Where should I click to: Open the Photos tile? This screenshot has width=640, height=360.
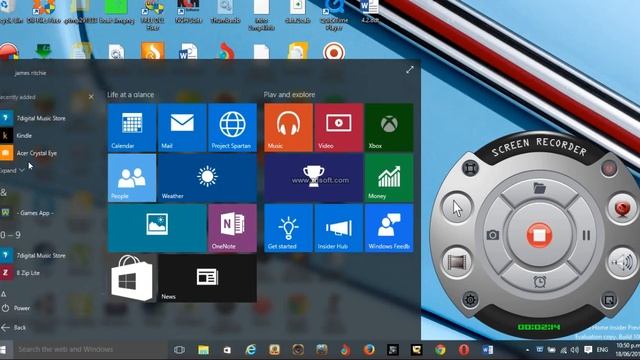(157, 228)
